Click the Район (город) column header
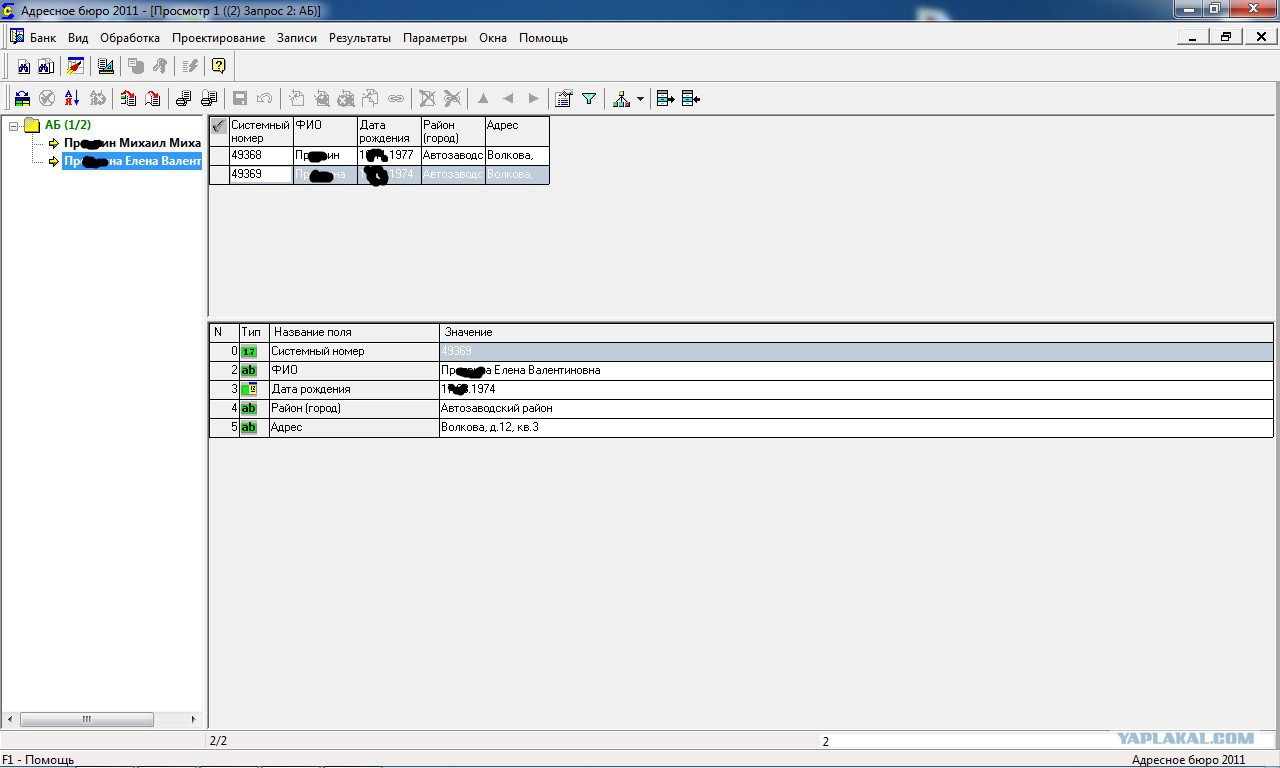The image size is (1280, 768). pyautogui.click(x=453, y=132)
